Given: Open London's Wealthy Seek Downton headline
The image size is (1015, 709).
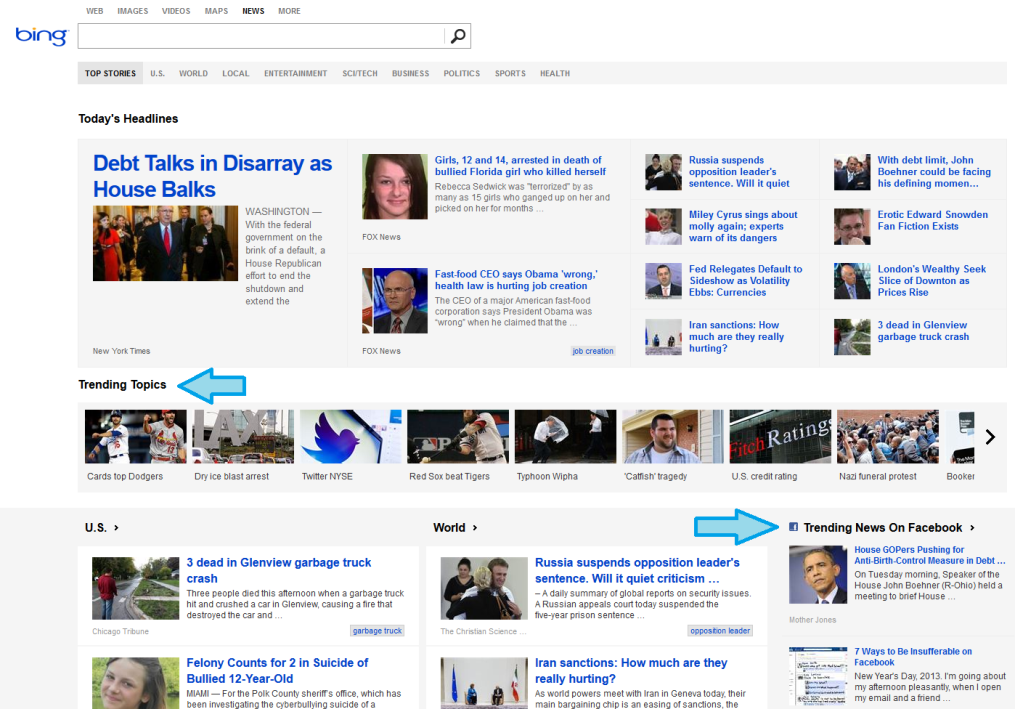Looking at the screenshot, I should 932,280.
